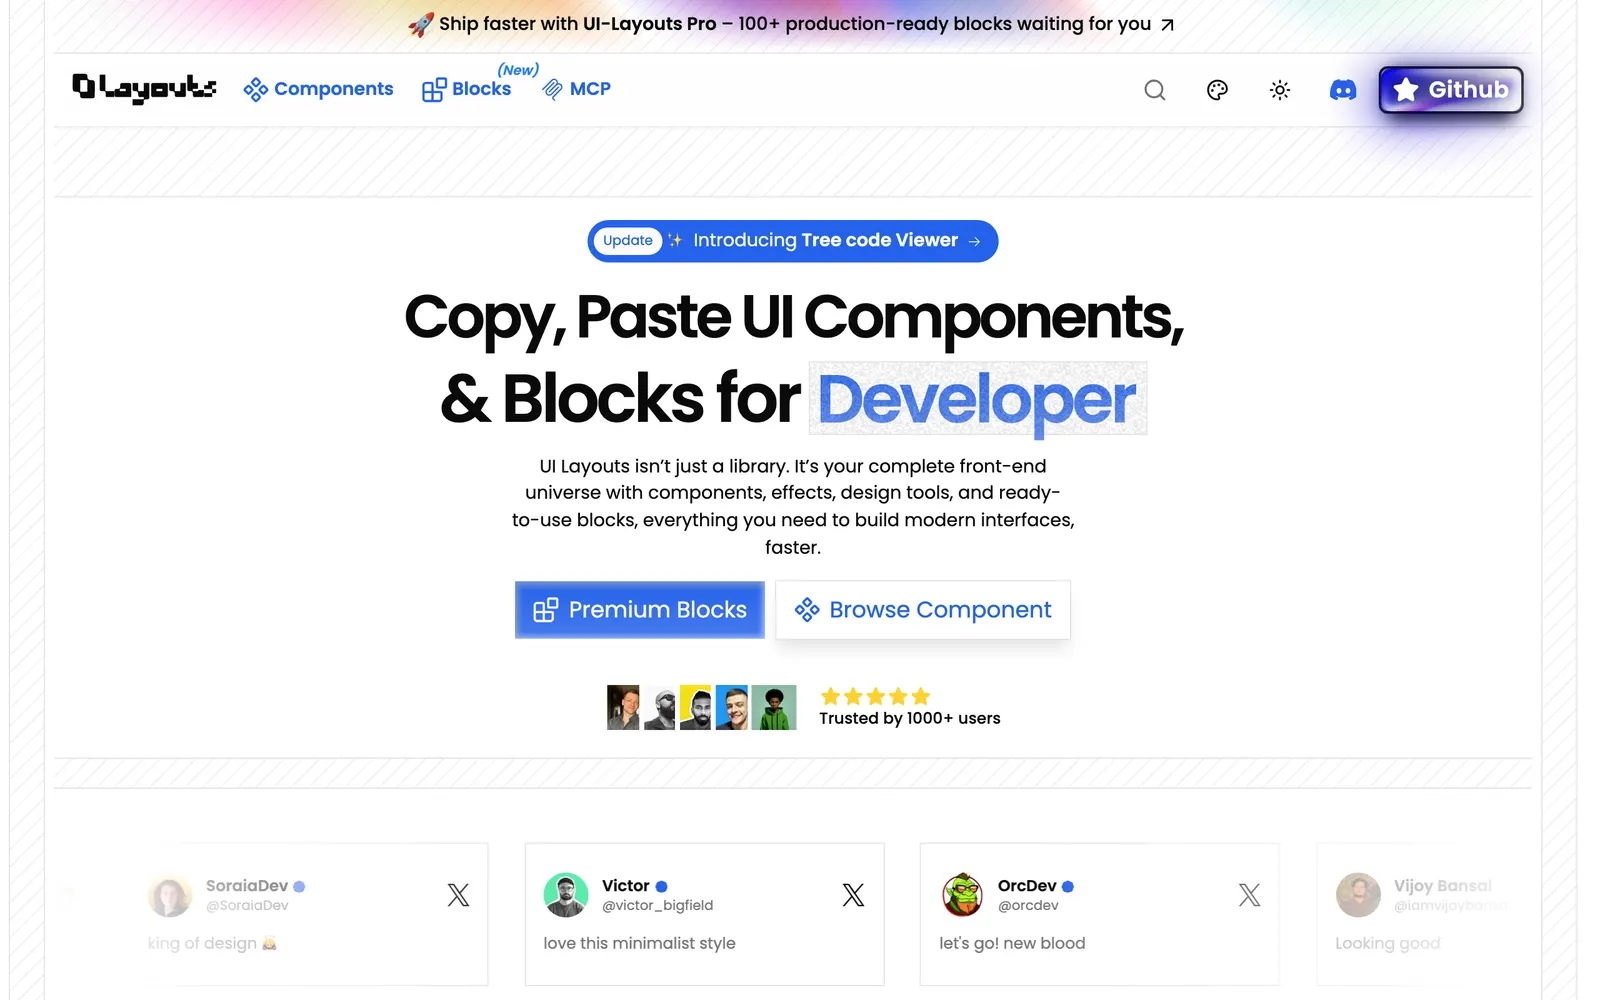Go to the MCP nav item
1600x1000 pixels.
(x=576, y=89)
